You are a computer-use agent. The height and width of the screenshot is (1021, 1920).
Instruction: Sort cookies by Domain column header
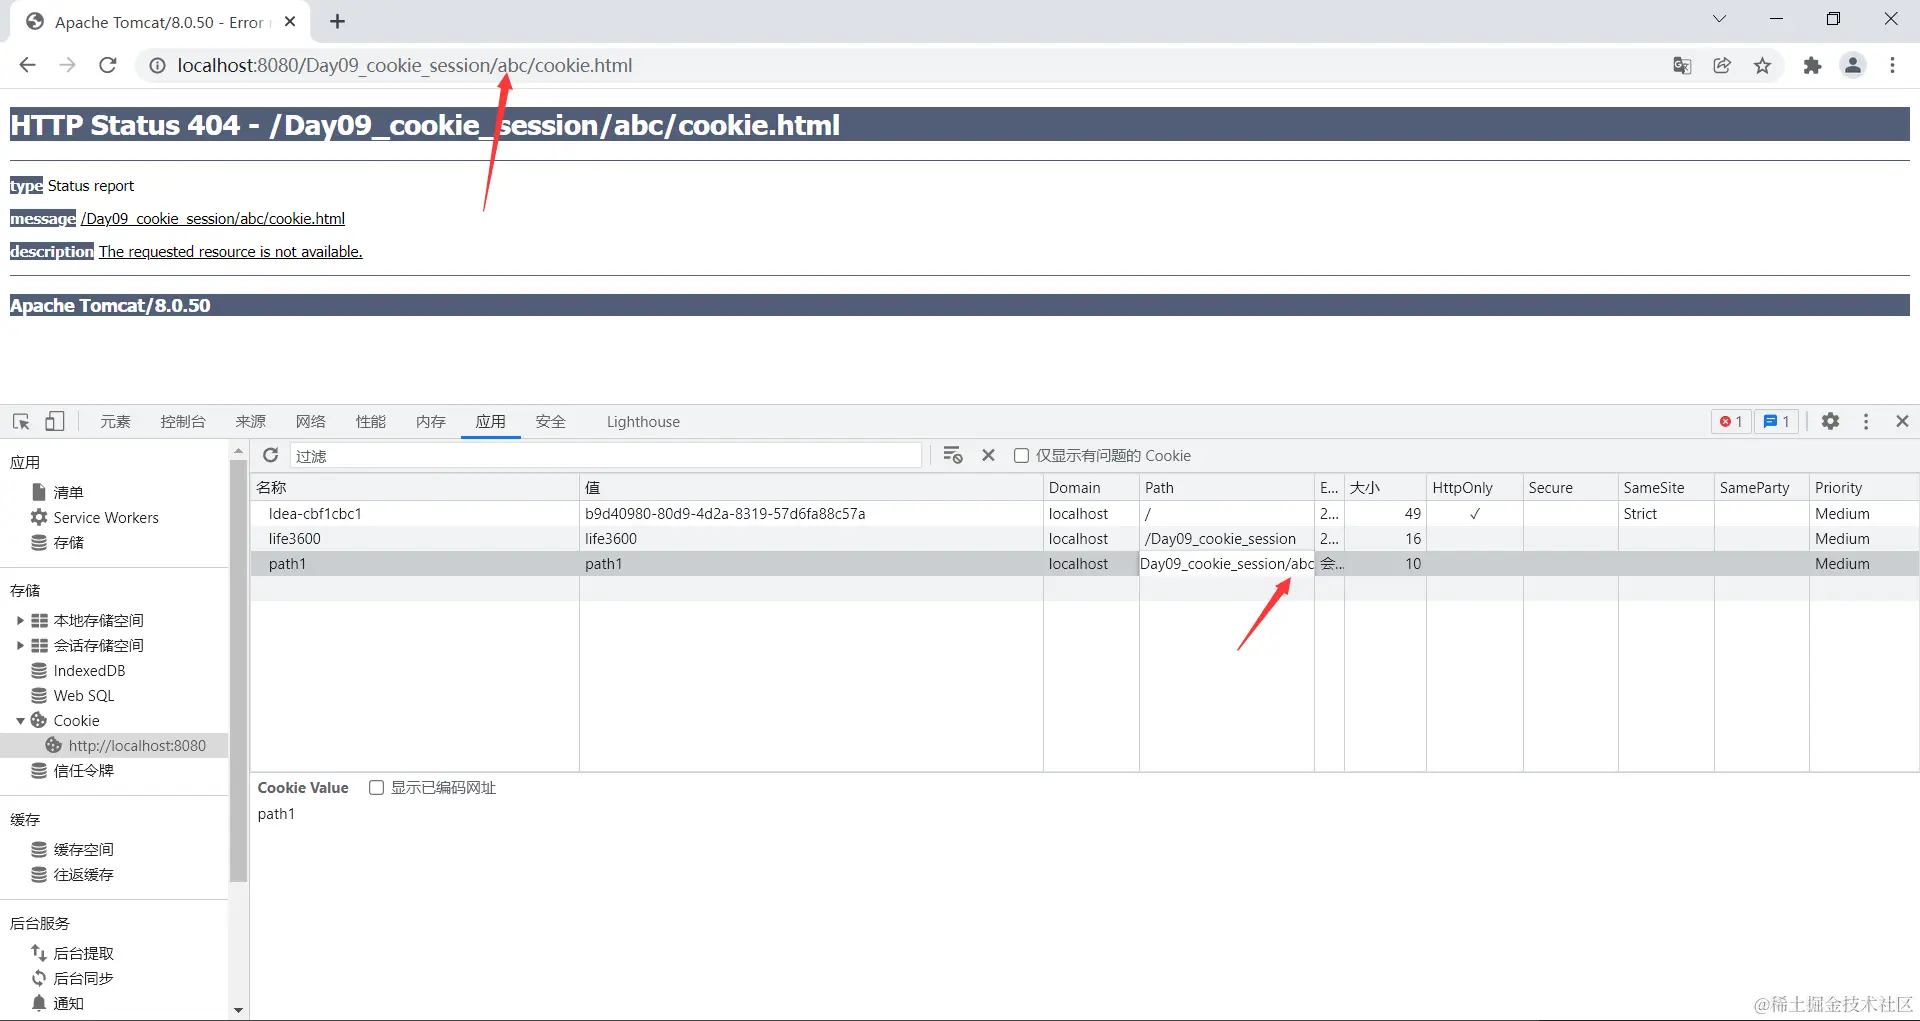[1091, 487]
